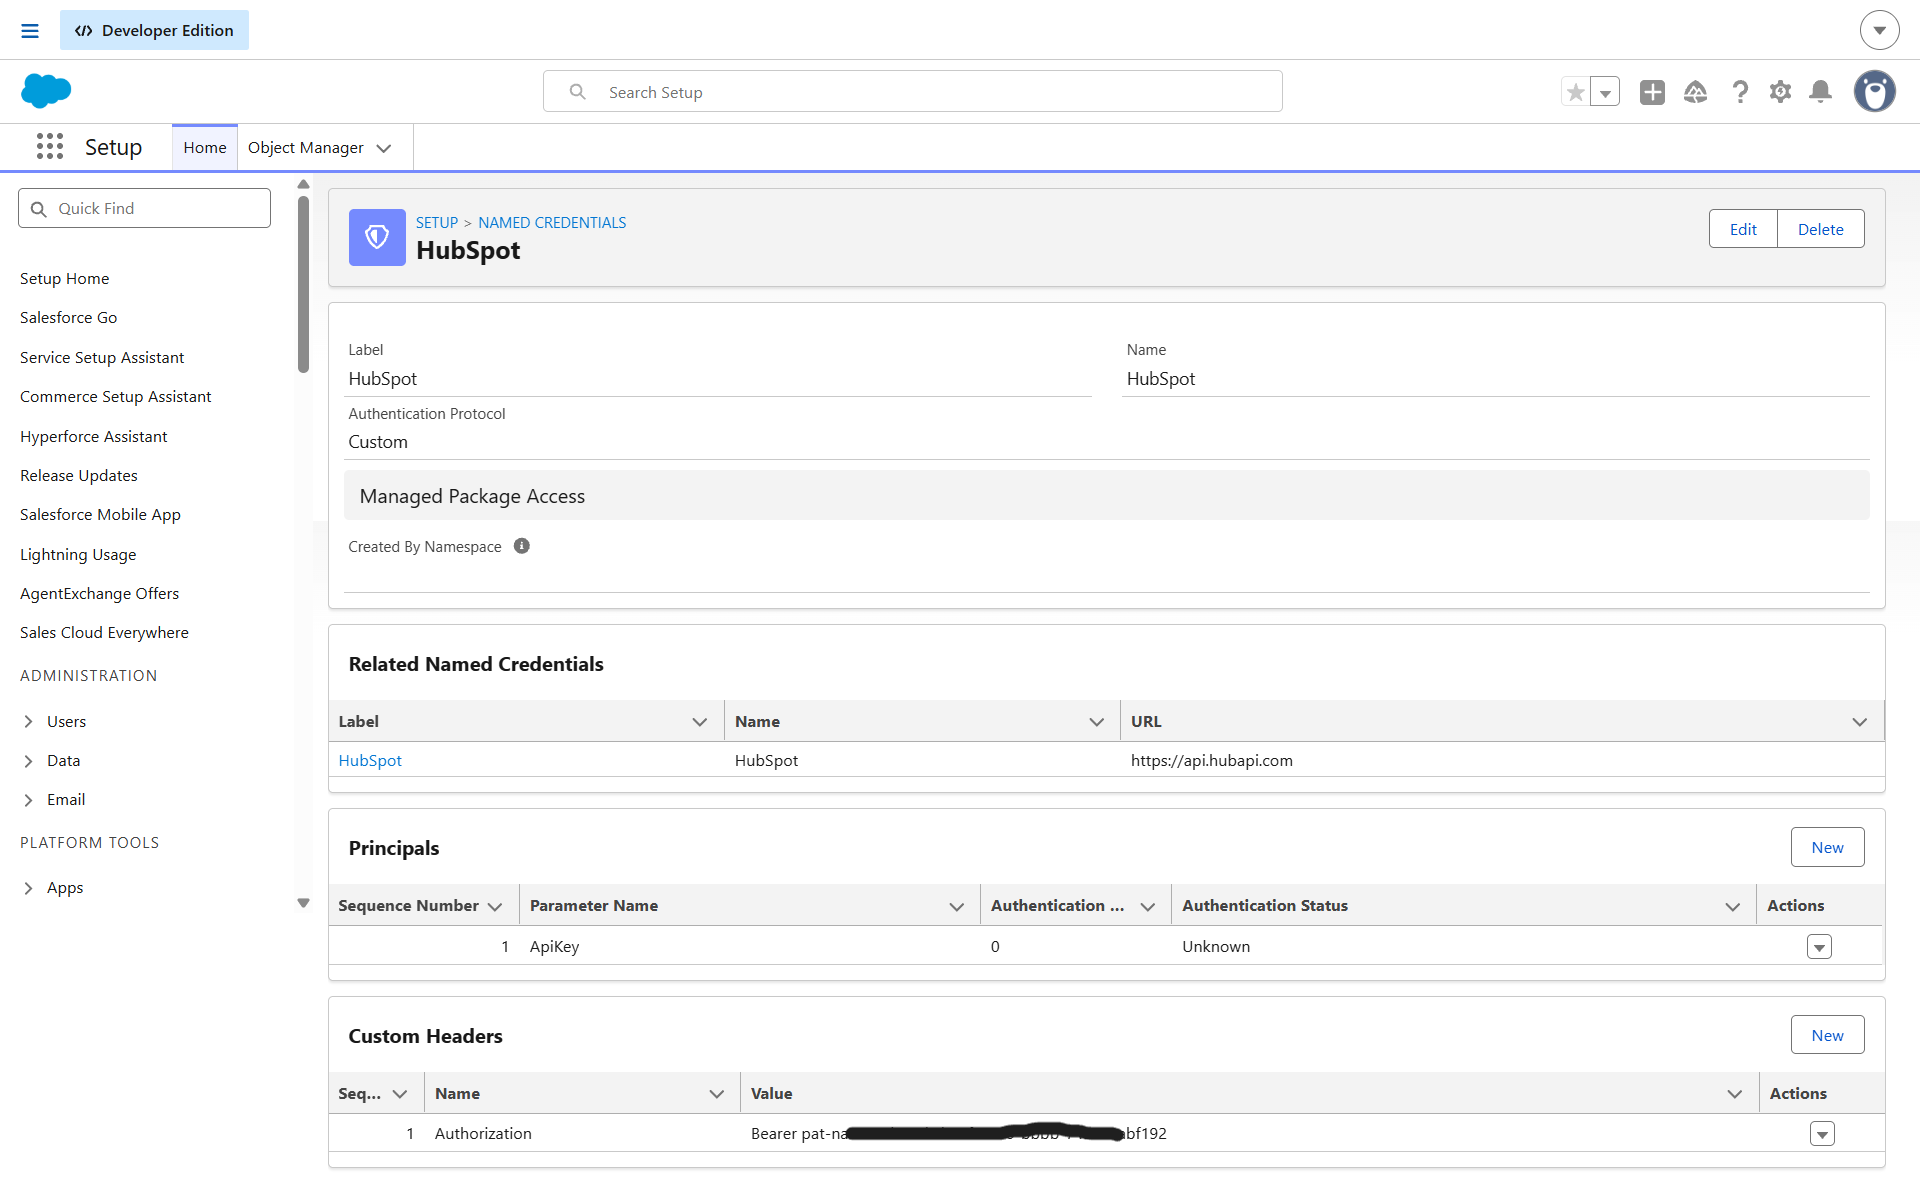Click into the Search Setup field

coord(913,91)
